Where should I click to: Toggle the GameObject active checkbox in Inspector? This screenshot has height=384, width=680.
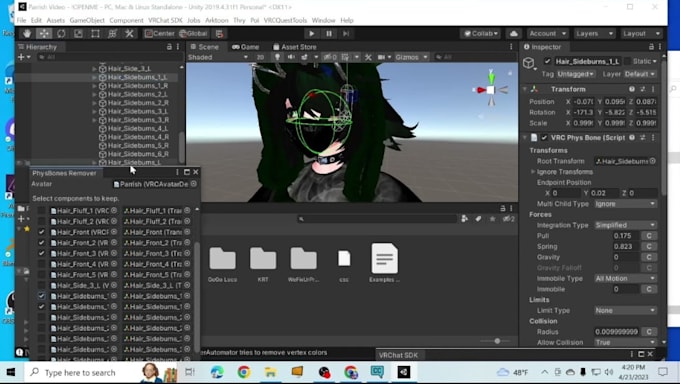click(x=547, y=61)
